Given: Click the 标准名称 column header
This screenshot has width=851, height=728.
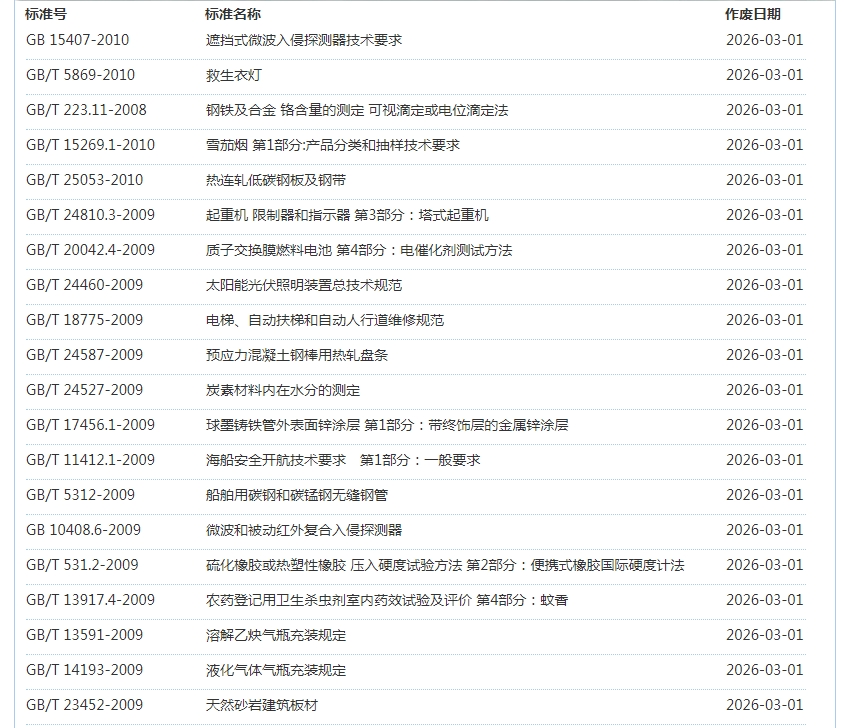Looking at the screenshot, I should tap(233, 15).
